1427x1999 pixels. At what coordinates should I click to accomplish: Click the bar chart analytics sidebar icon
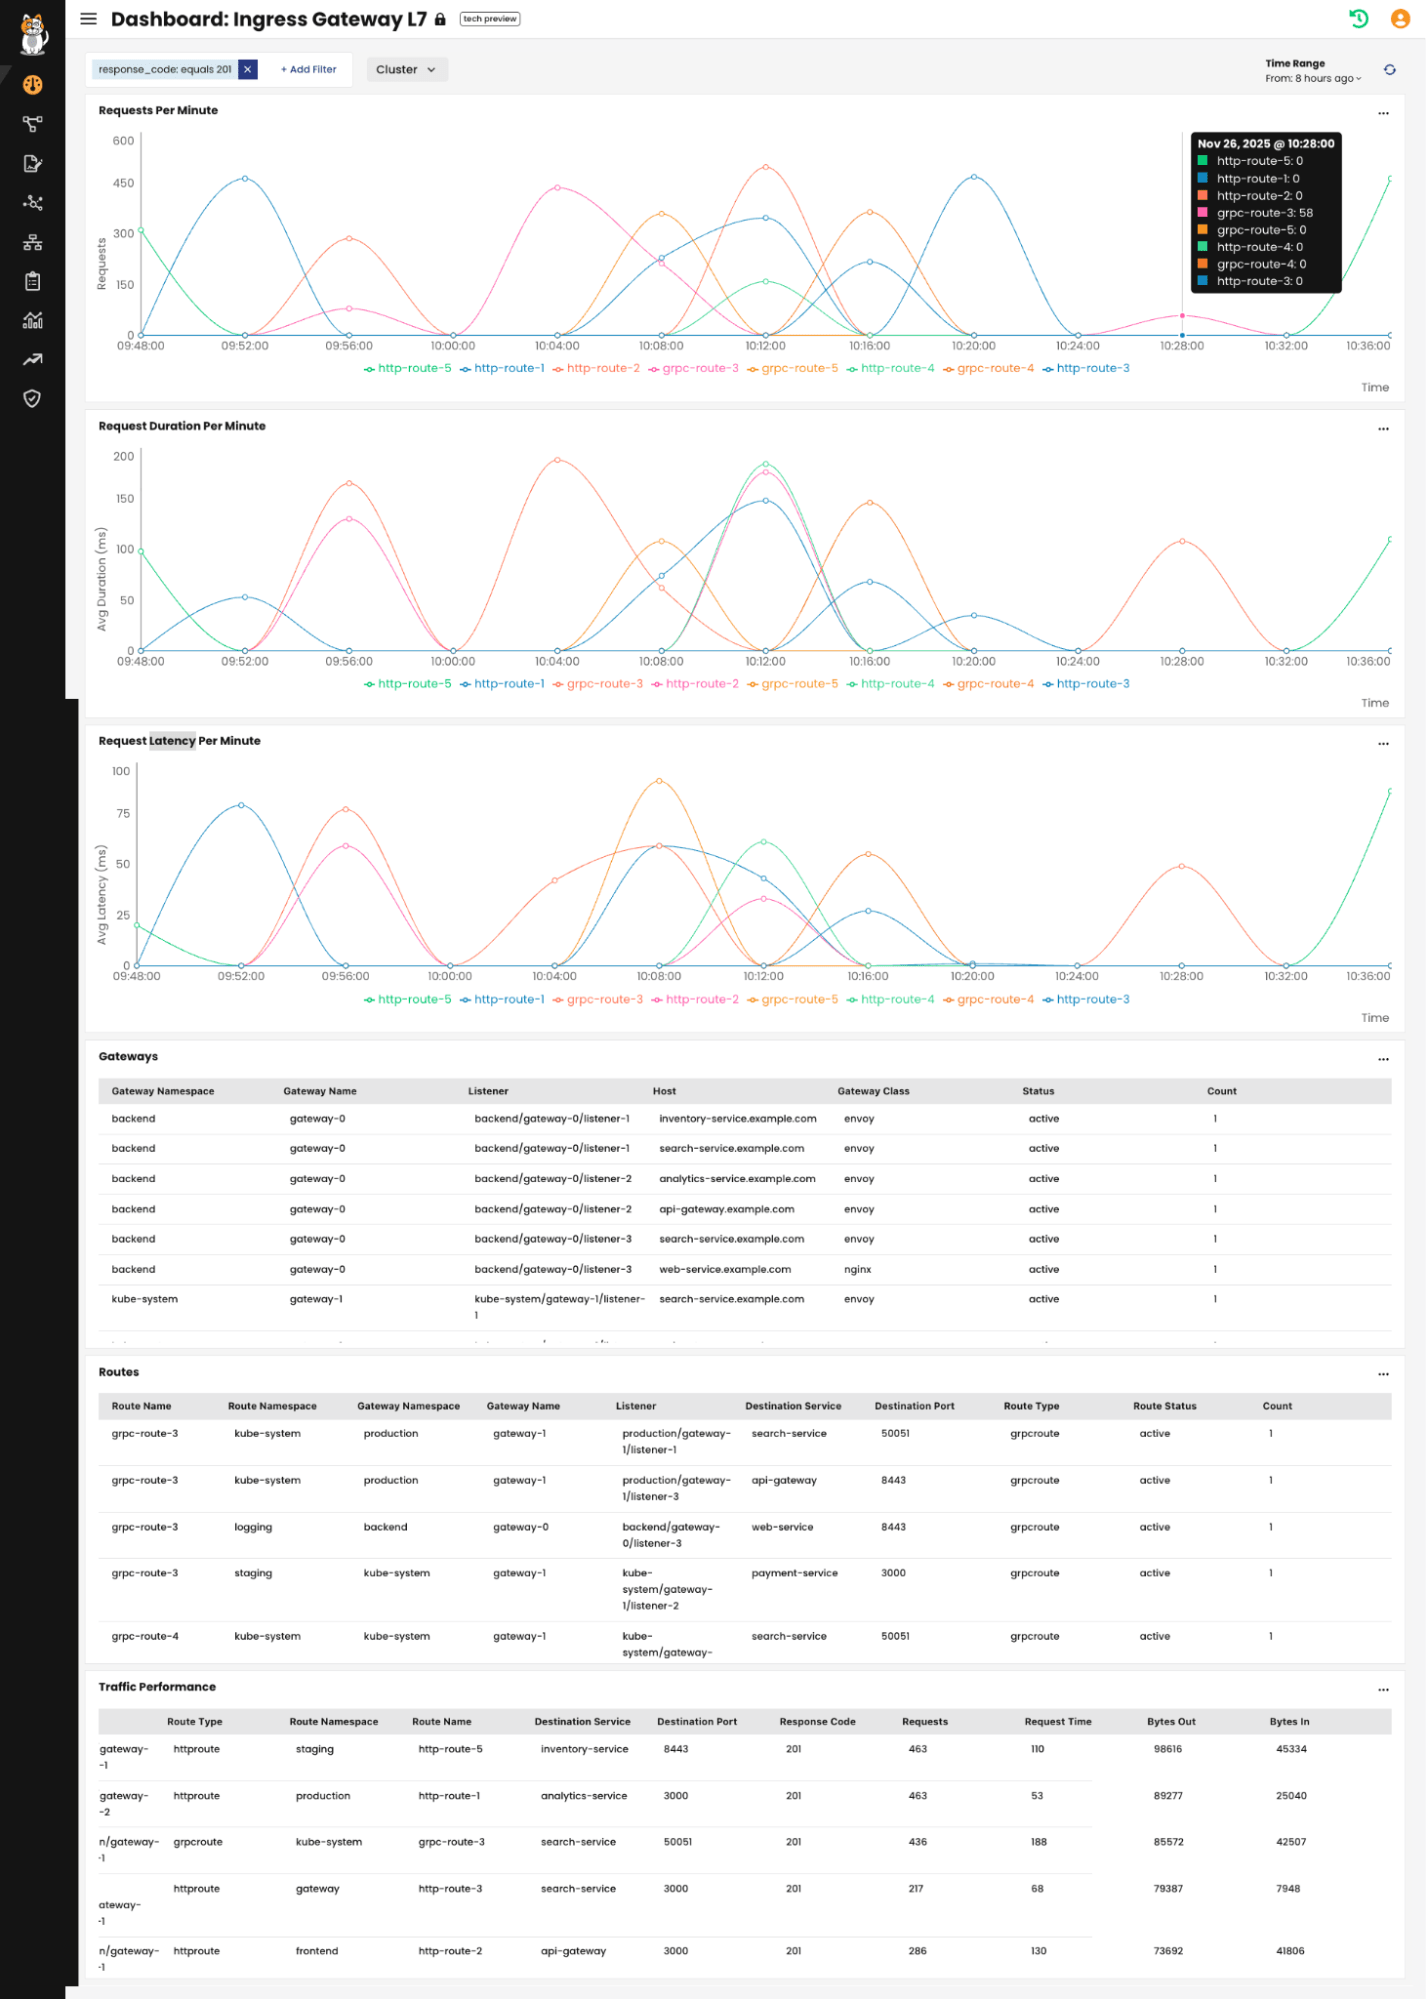pyautogui.click(x=33, y=321)
